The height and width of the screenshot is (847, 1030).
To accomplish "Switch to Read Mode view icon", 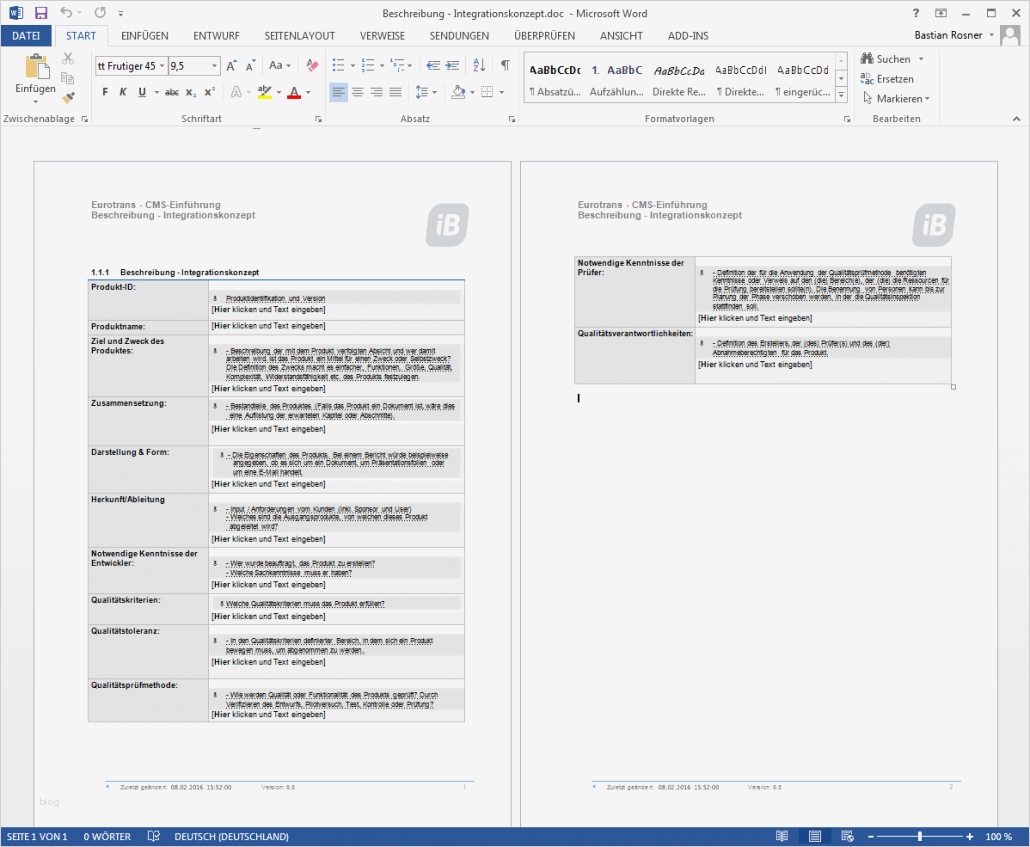I will coord(782,836).
